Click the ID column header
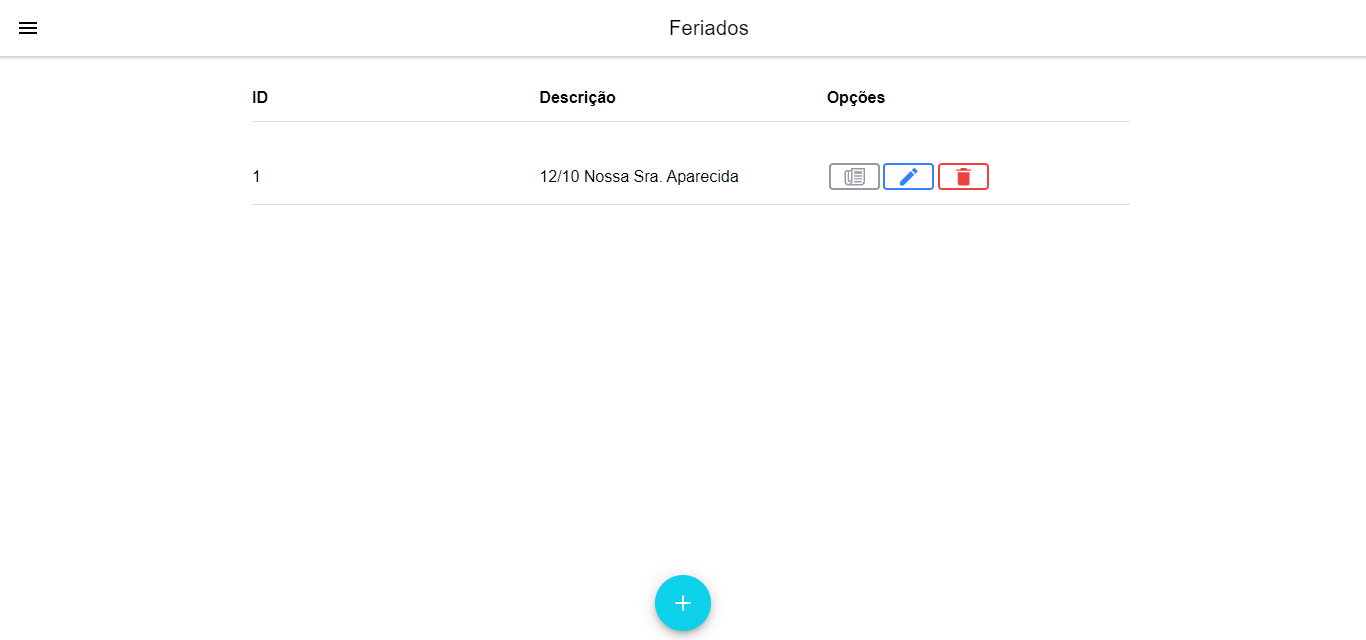The image size is (1366, 640). pos(260,98)
